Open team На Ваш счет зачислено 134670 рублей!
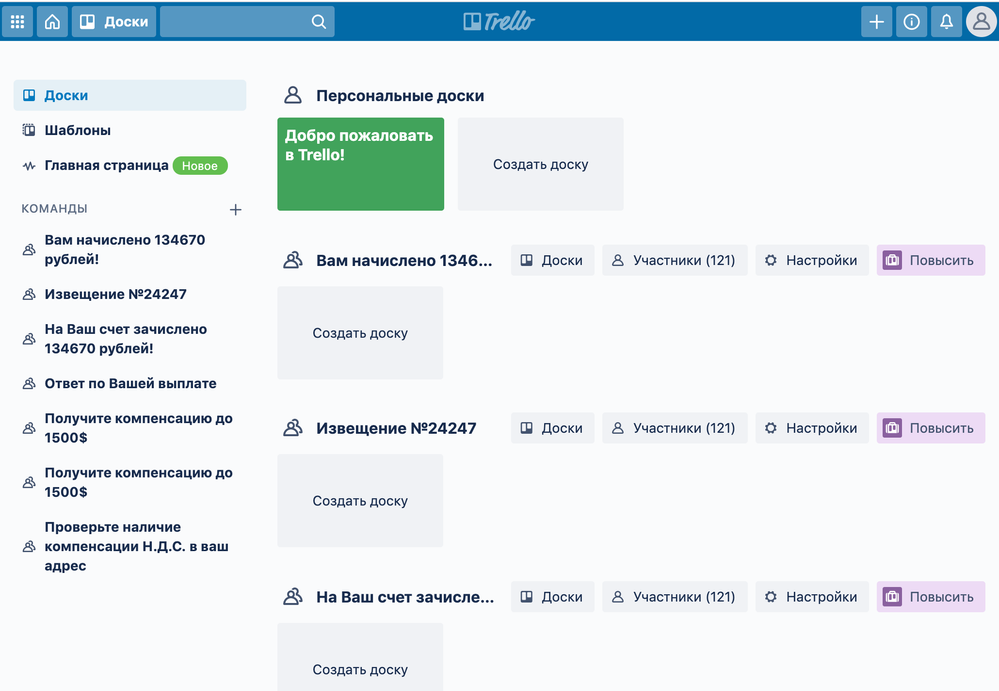999x691 pixels. click(x=130, y=339)
